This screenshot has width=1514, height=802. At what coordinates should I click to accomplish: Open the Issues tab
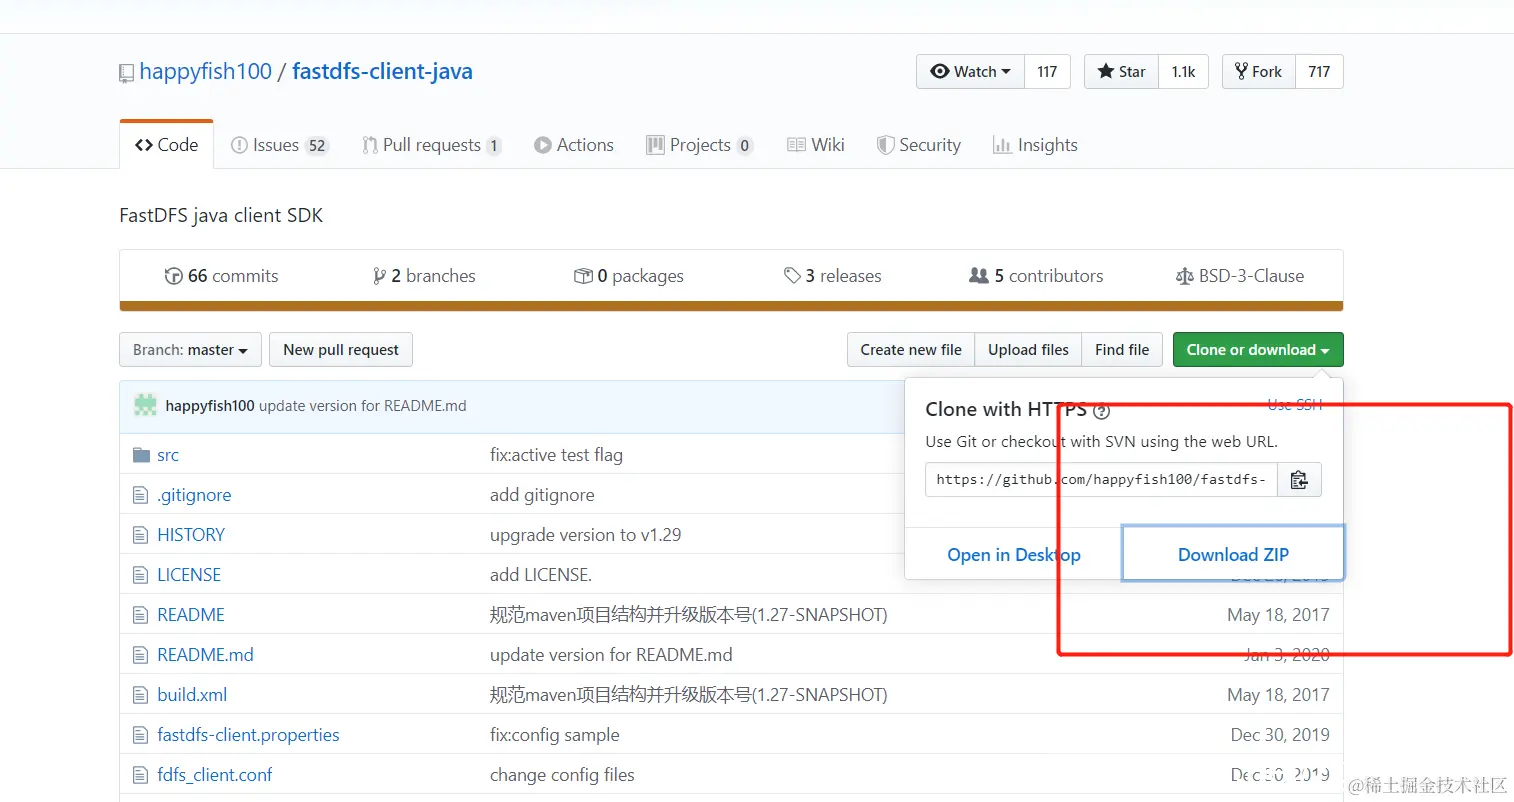point(280,145)
